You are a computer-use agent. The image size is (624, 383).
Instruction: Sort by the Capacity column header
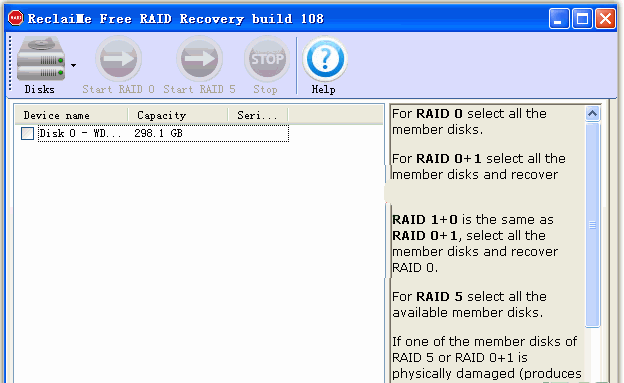coord(178,115)
